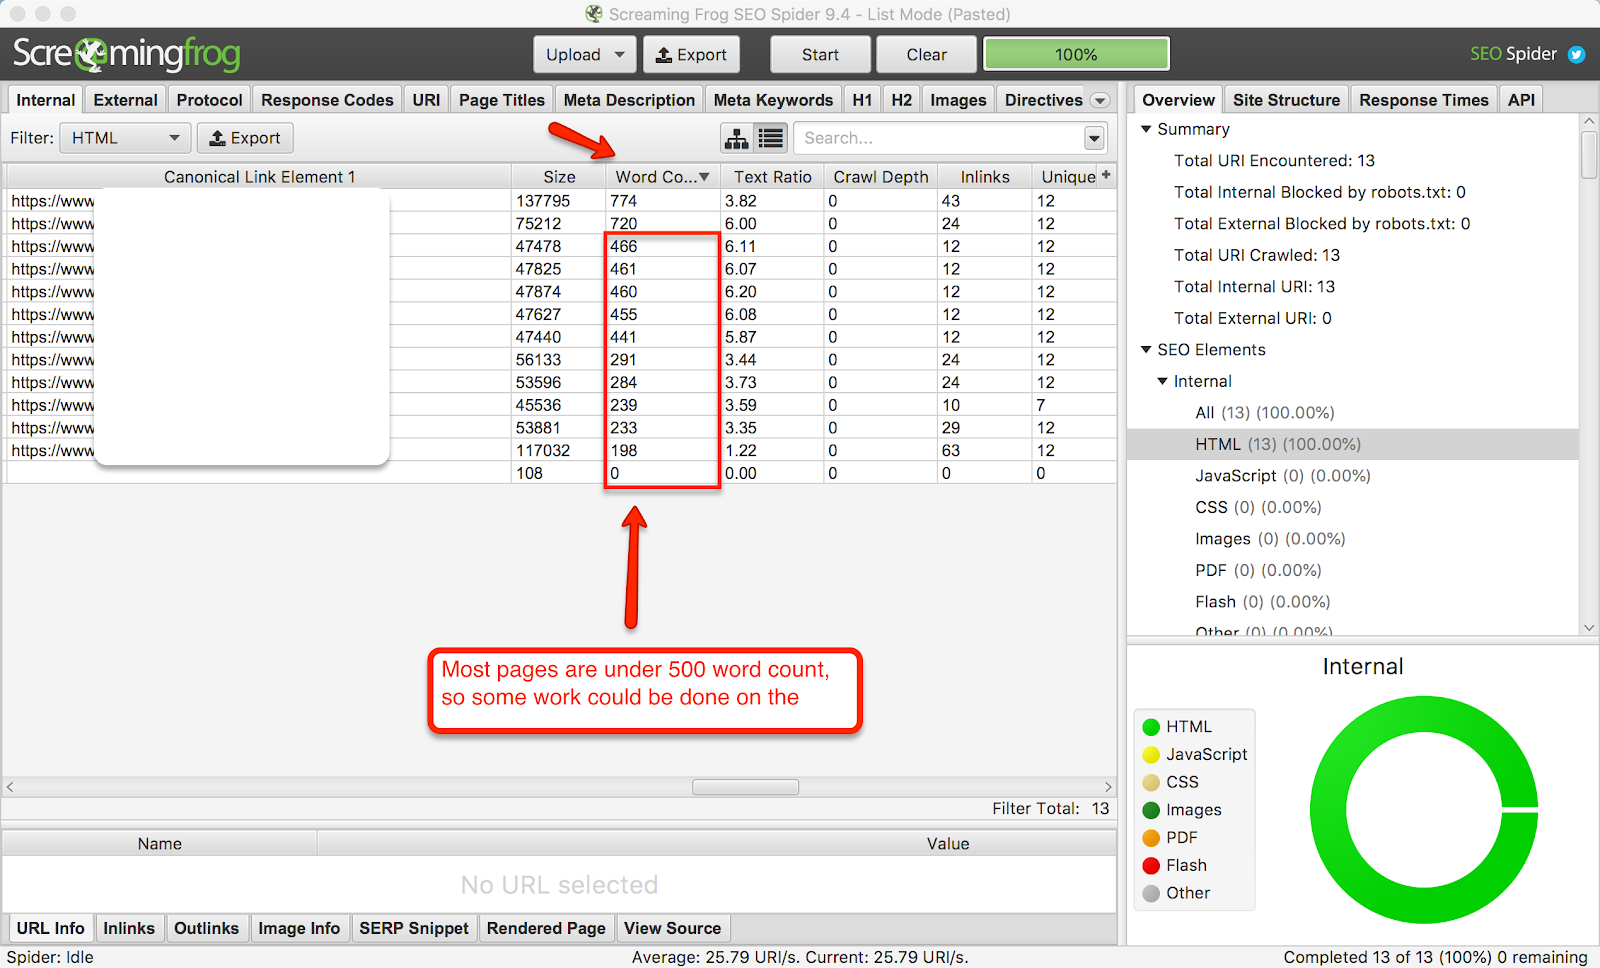Open the more tabs dropdown after Directives
The height and width of the screenshot is (968, 1600).
[x=1100, y=100]
